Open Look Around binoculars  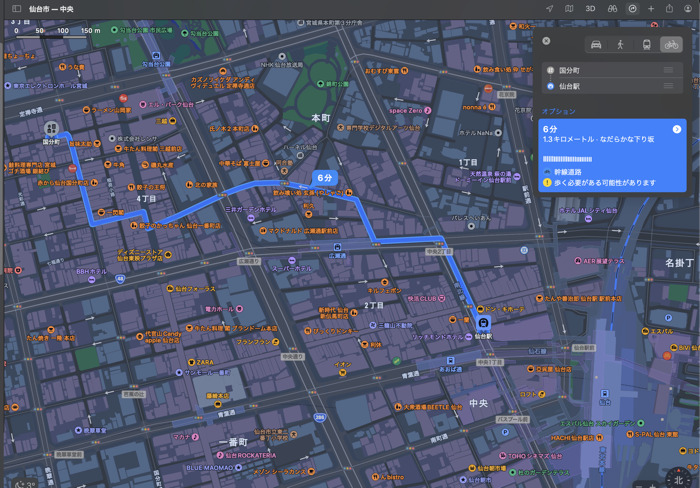point(612,8)
